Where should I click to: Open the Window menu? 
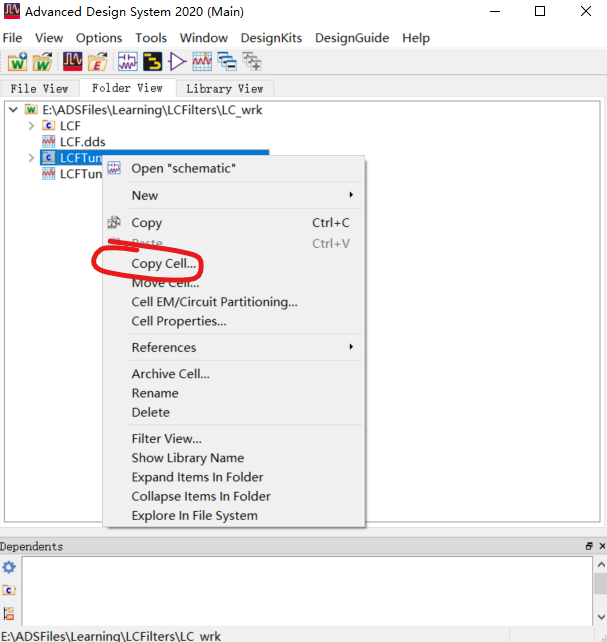204,38
